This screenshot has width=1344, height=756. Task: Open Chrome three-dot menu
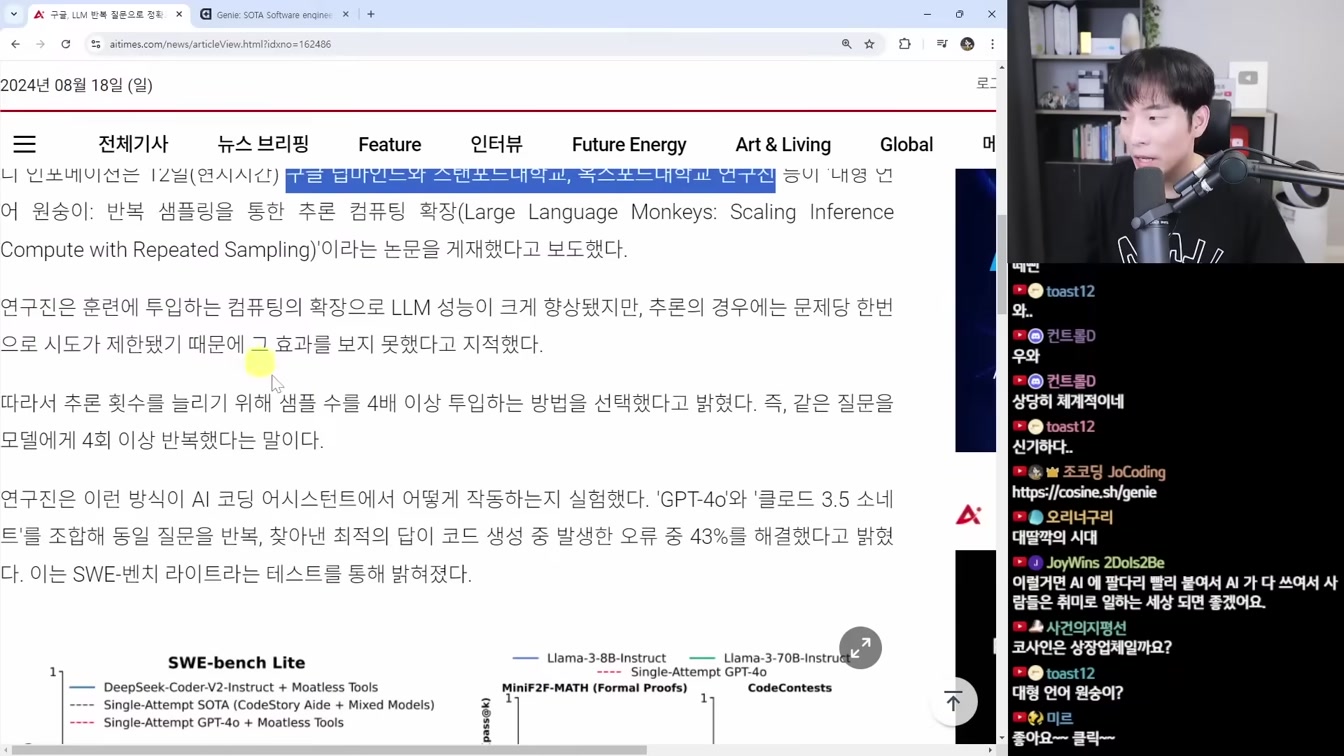coord(992,44)
